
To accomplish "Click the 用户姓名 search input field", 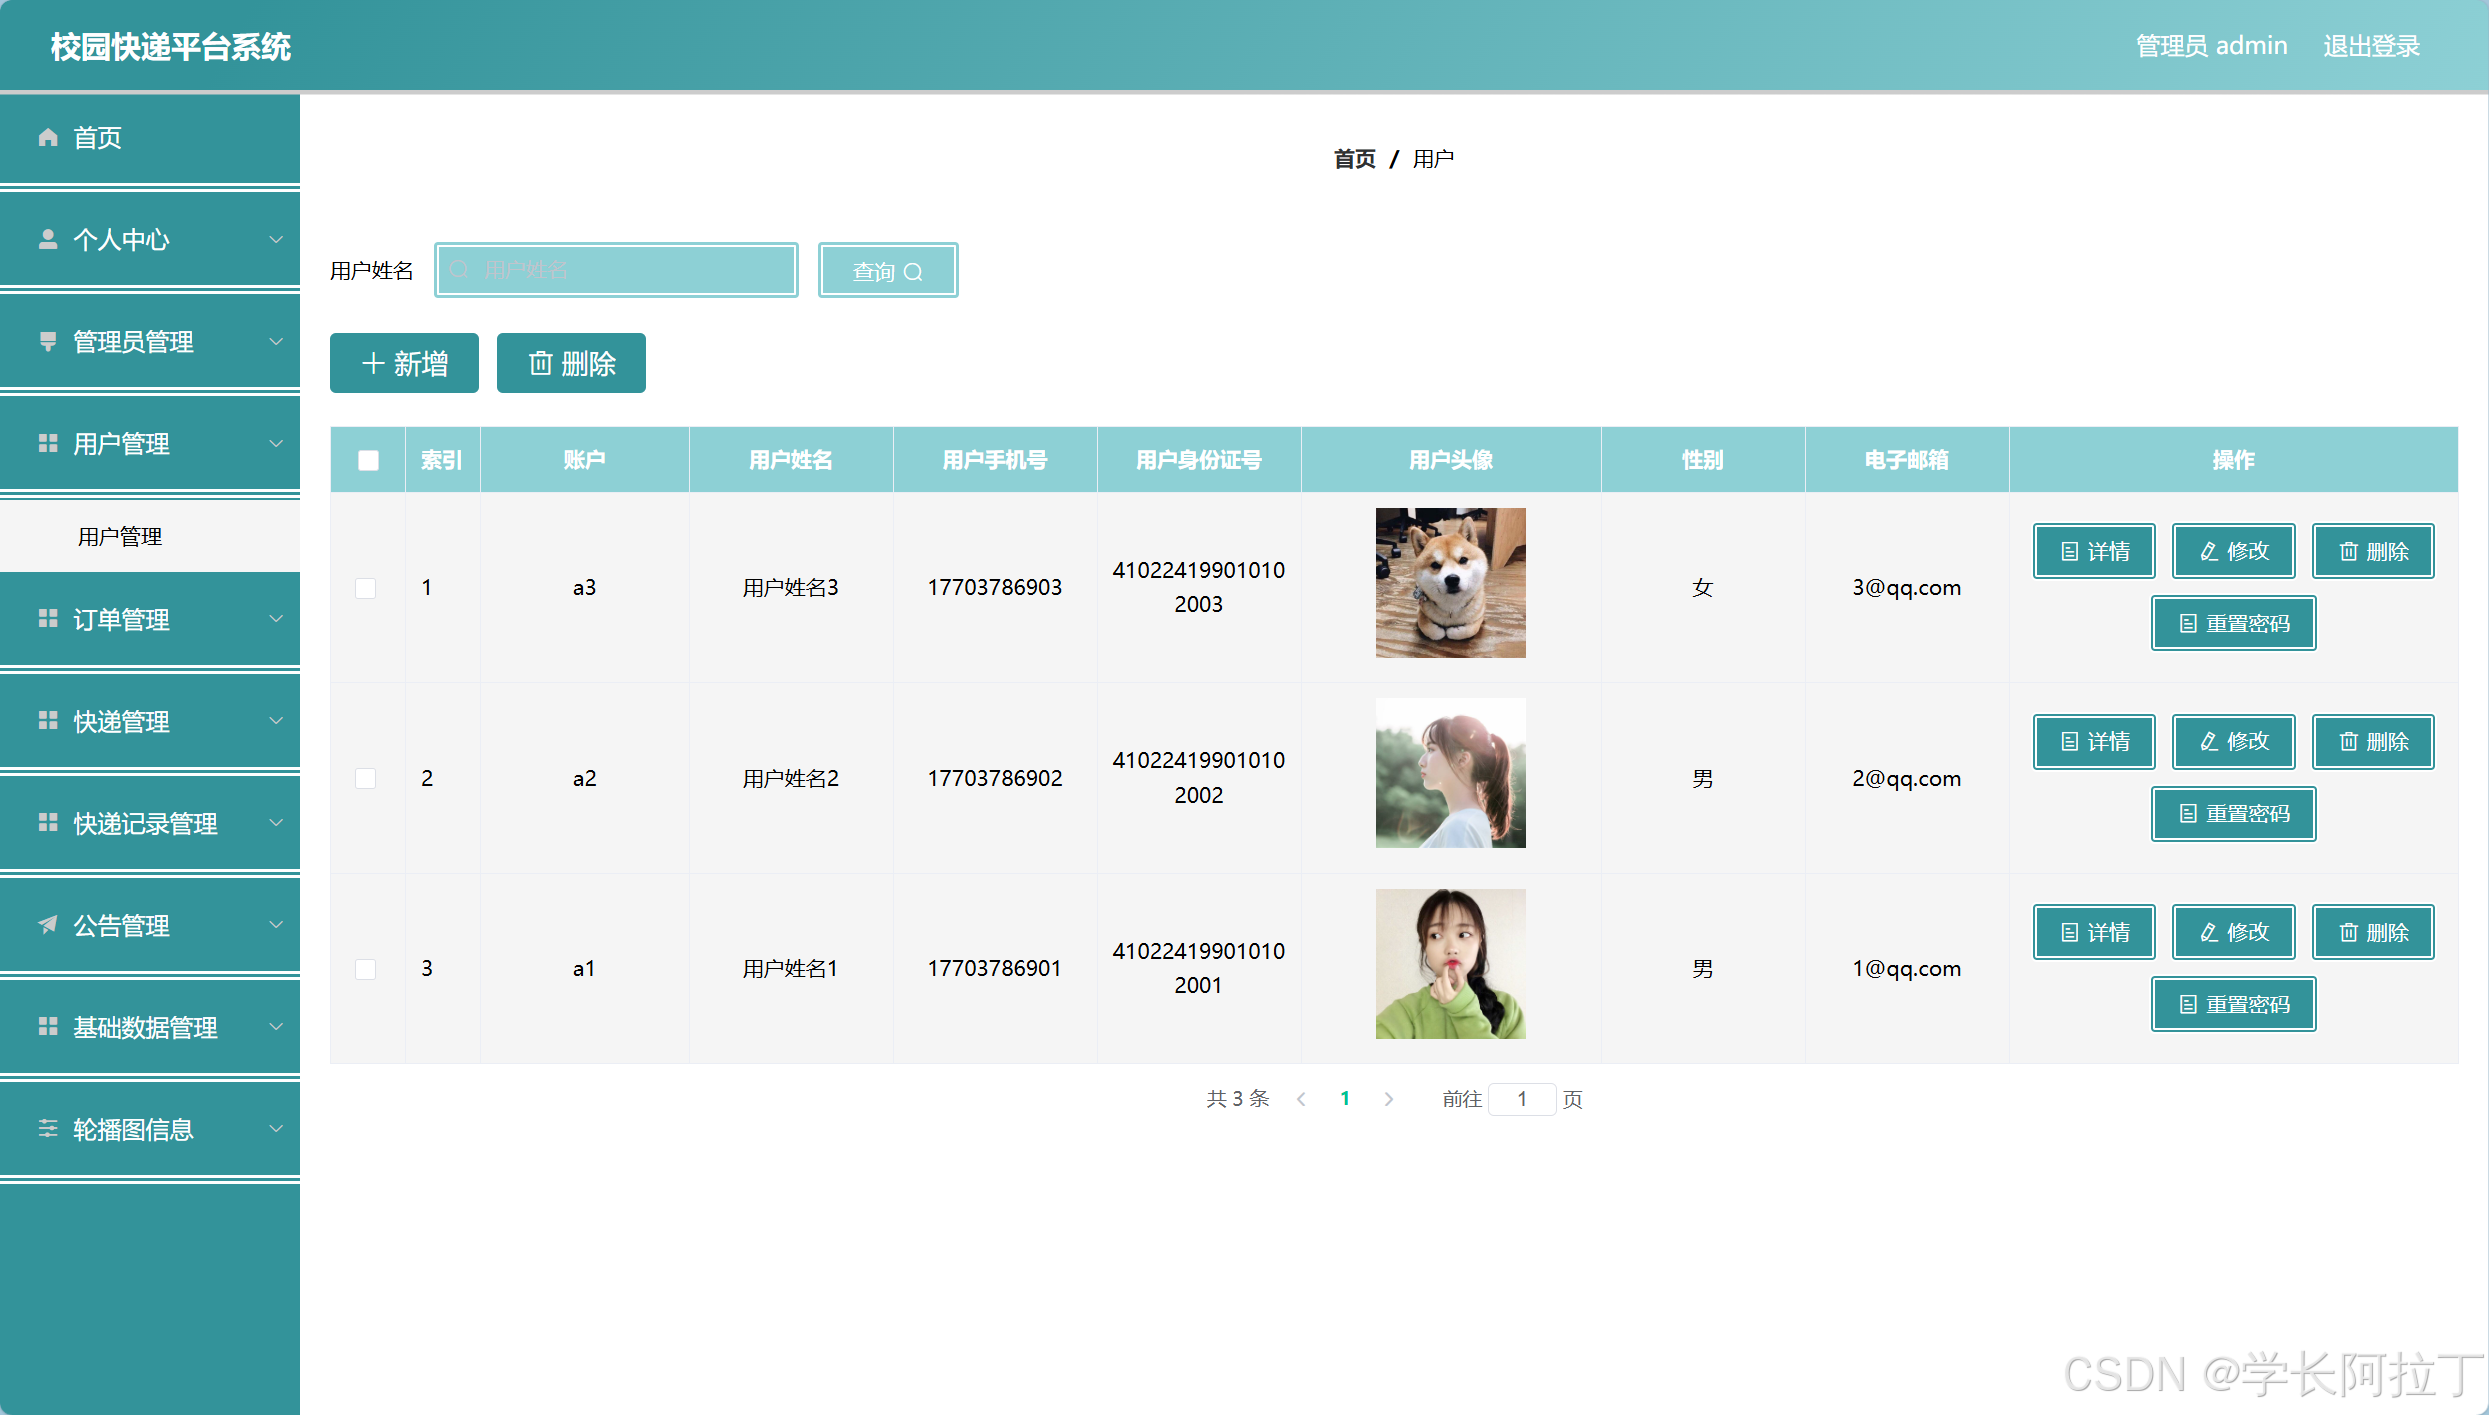I will (617, 270).
